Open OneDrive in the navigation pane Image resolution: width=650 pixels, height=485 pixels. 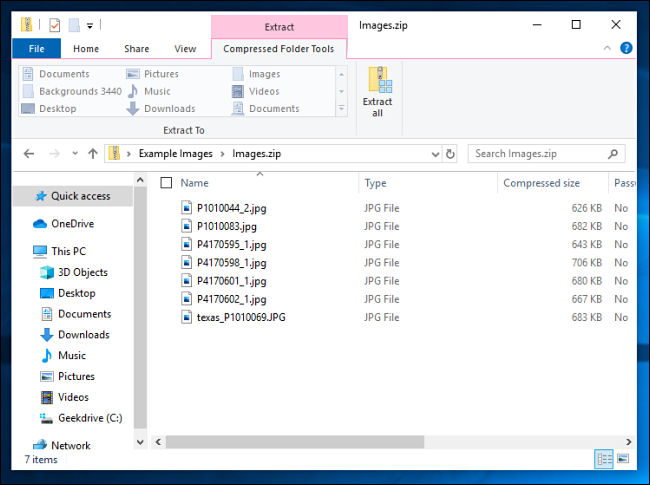72,224
